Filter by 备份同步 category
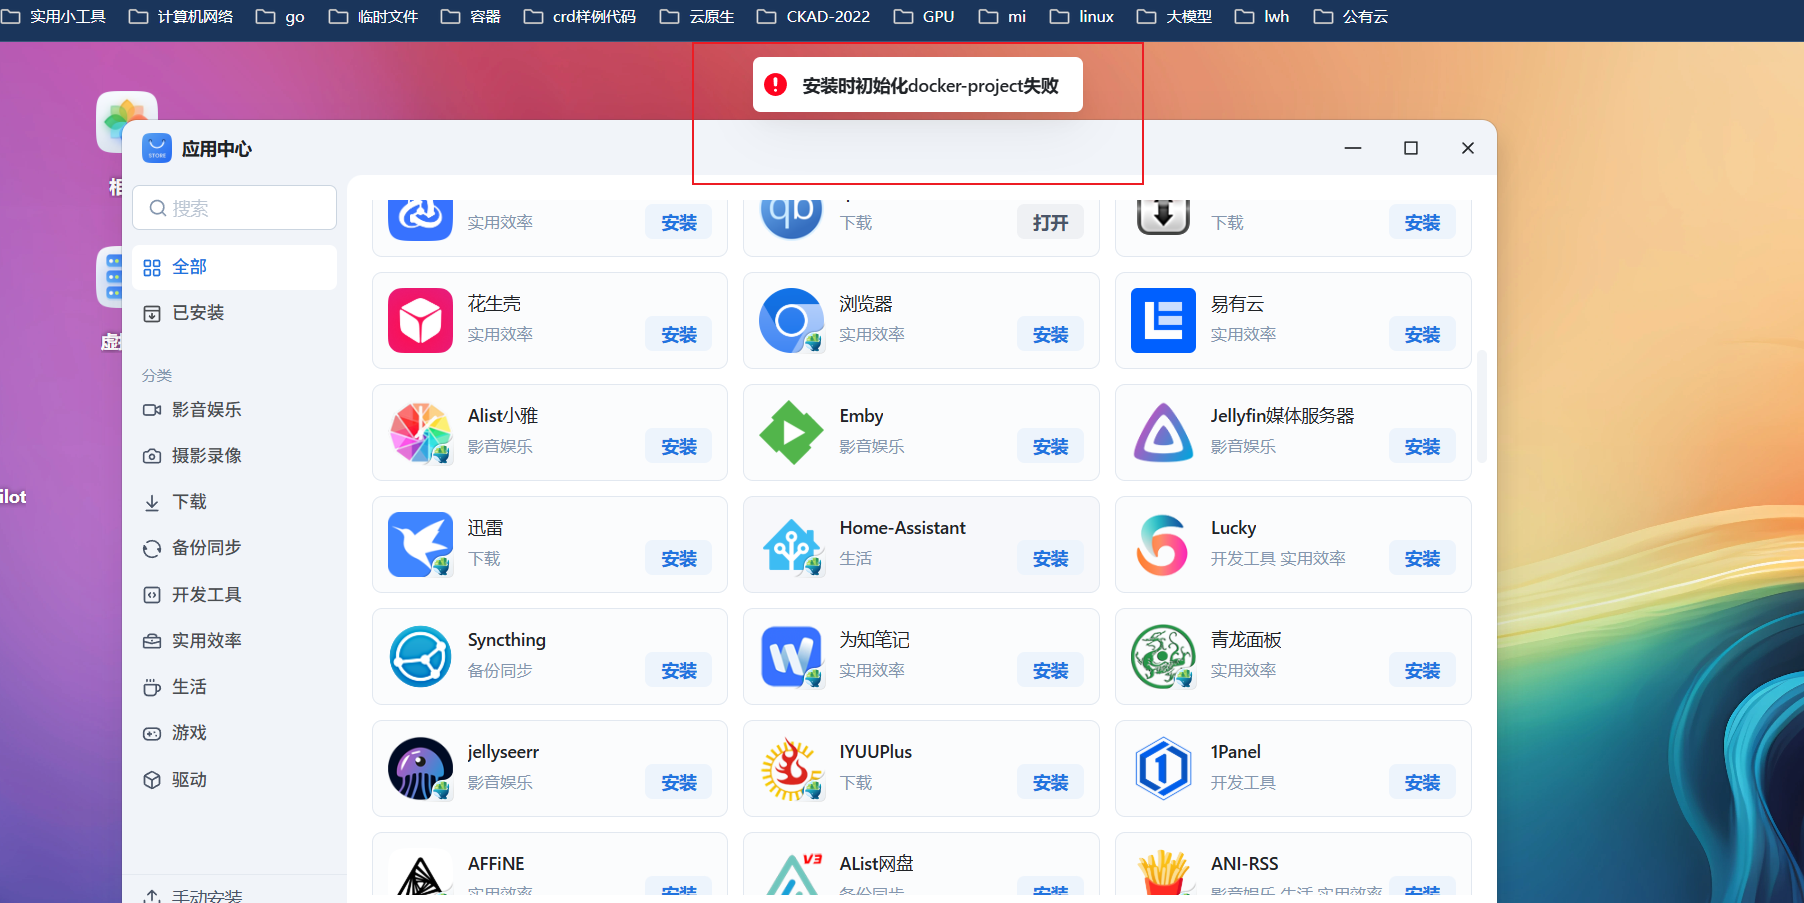 (234, 548)
